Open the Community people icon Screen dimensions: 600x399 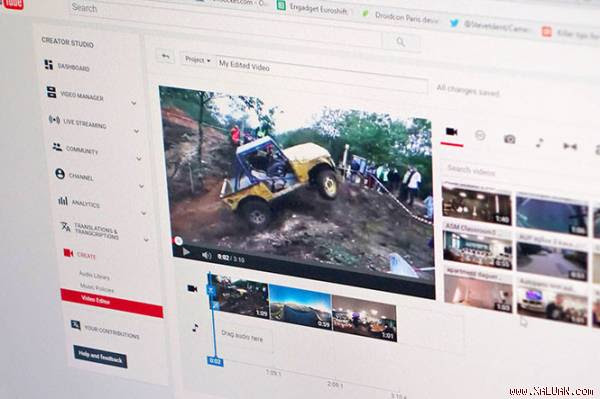tap(57, 147)
